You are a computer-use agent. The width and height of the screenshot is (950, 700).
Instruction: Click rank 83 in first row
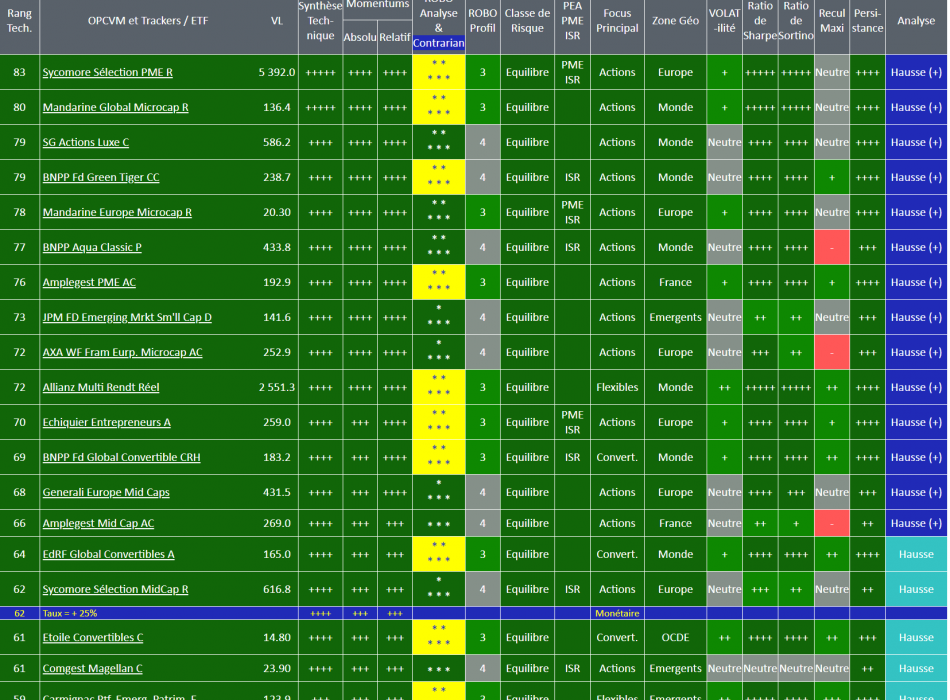coord(19,72)
